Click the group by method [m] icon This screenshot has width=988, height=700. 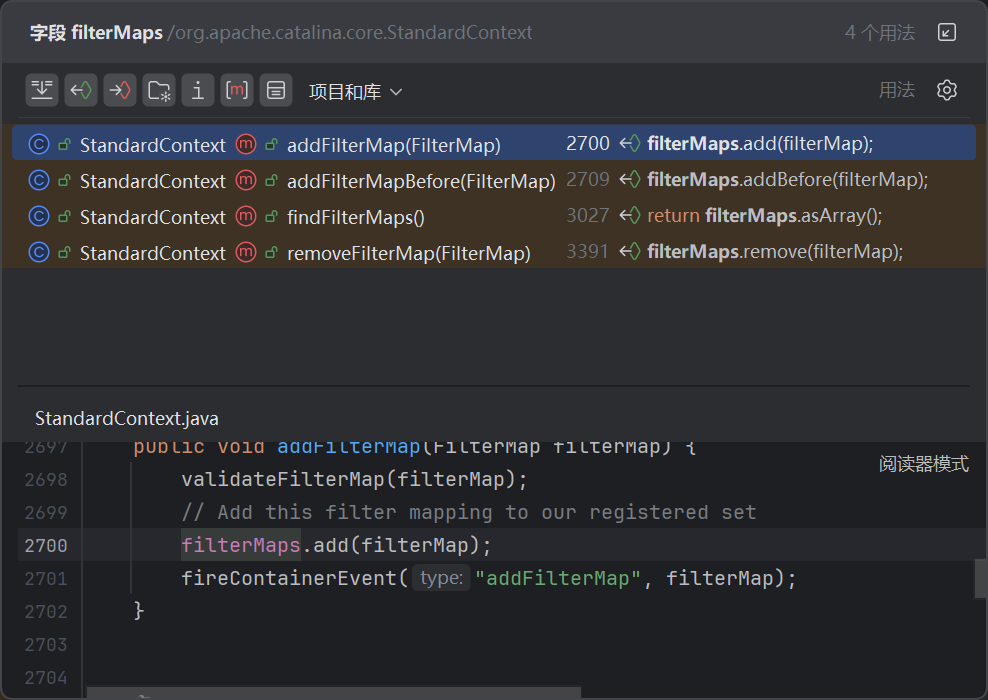tap(237, 90)
